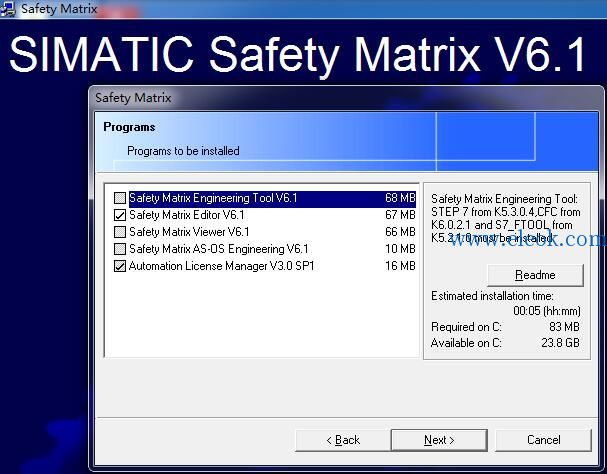This screenshot has height=474, width=607.
Task: Select the Safety Matrix AS-OS Engineering V6.1 label
Action: tap(219, 249)
